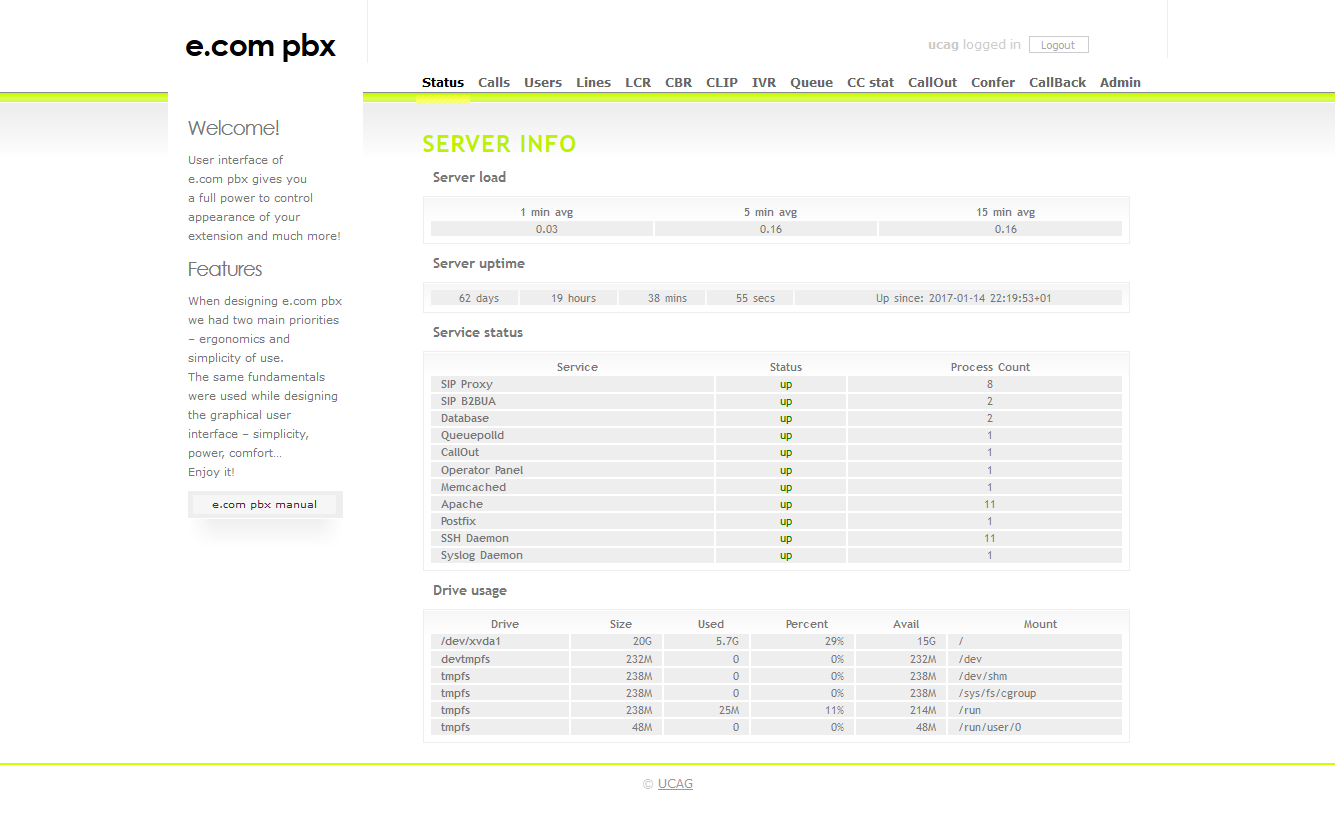Click the 55 secs uptime cell
Screen dimensions: 1335x837
click(x=750, y=298)
